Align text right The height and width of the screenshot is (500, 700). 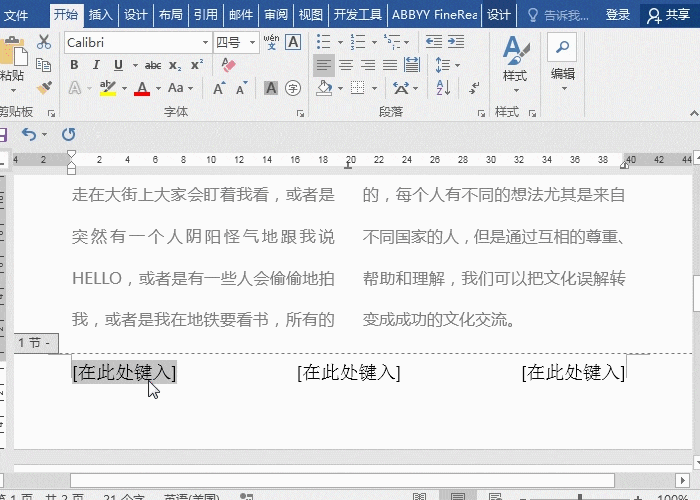[368, 65]
